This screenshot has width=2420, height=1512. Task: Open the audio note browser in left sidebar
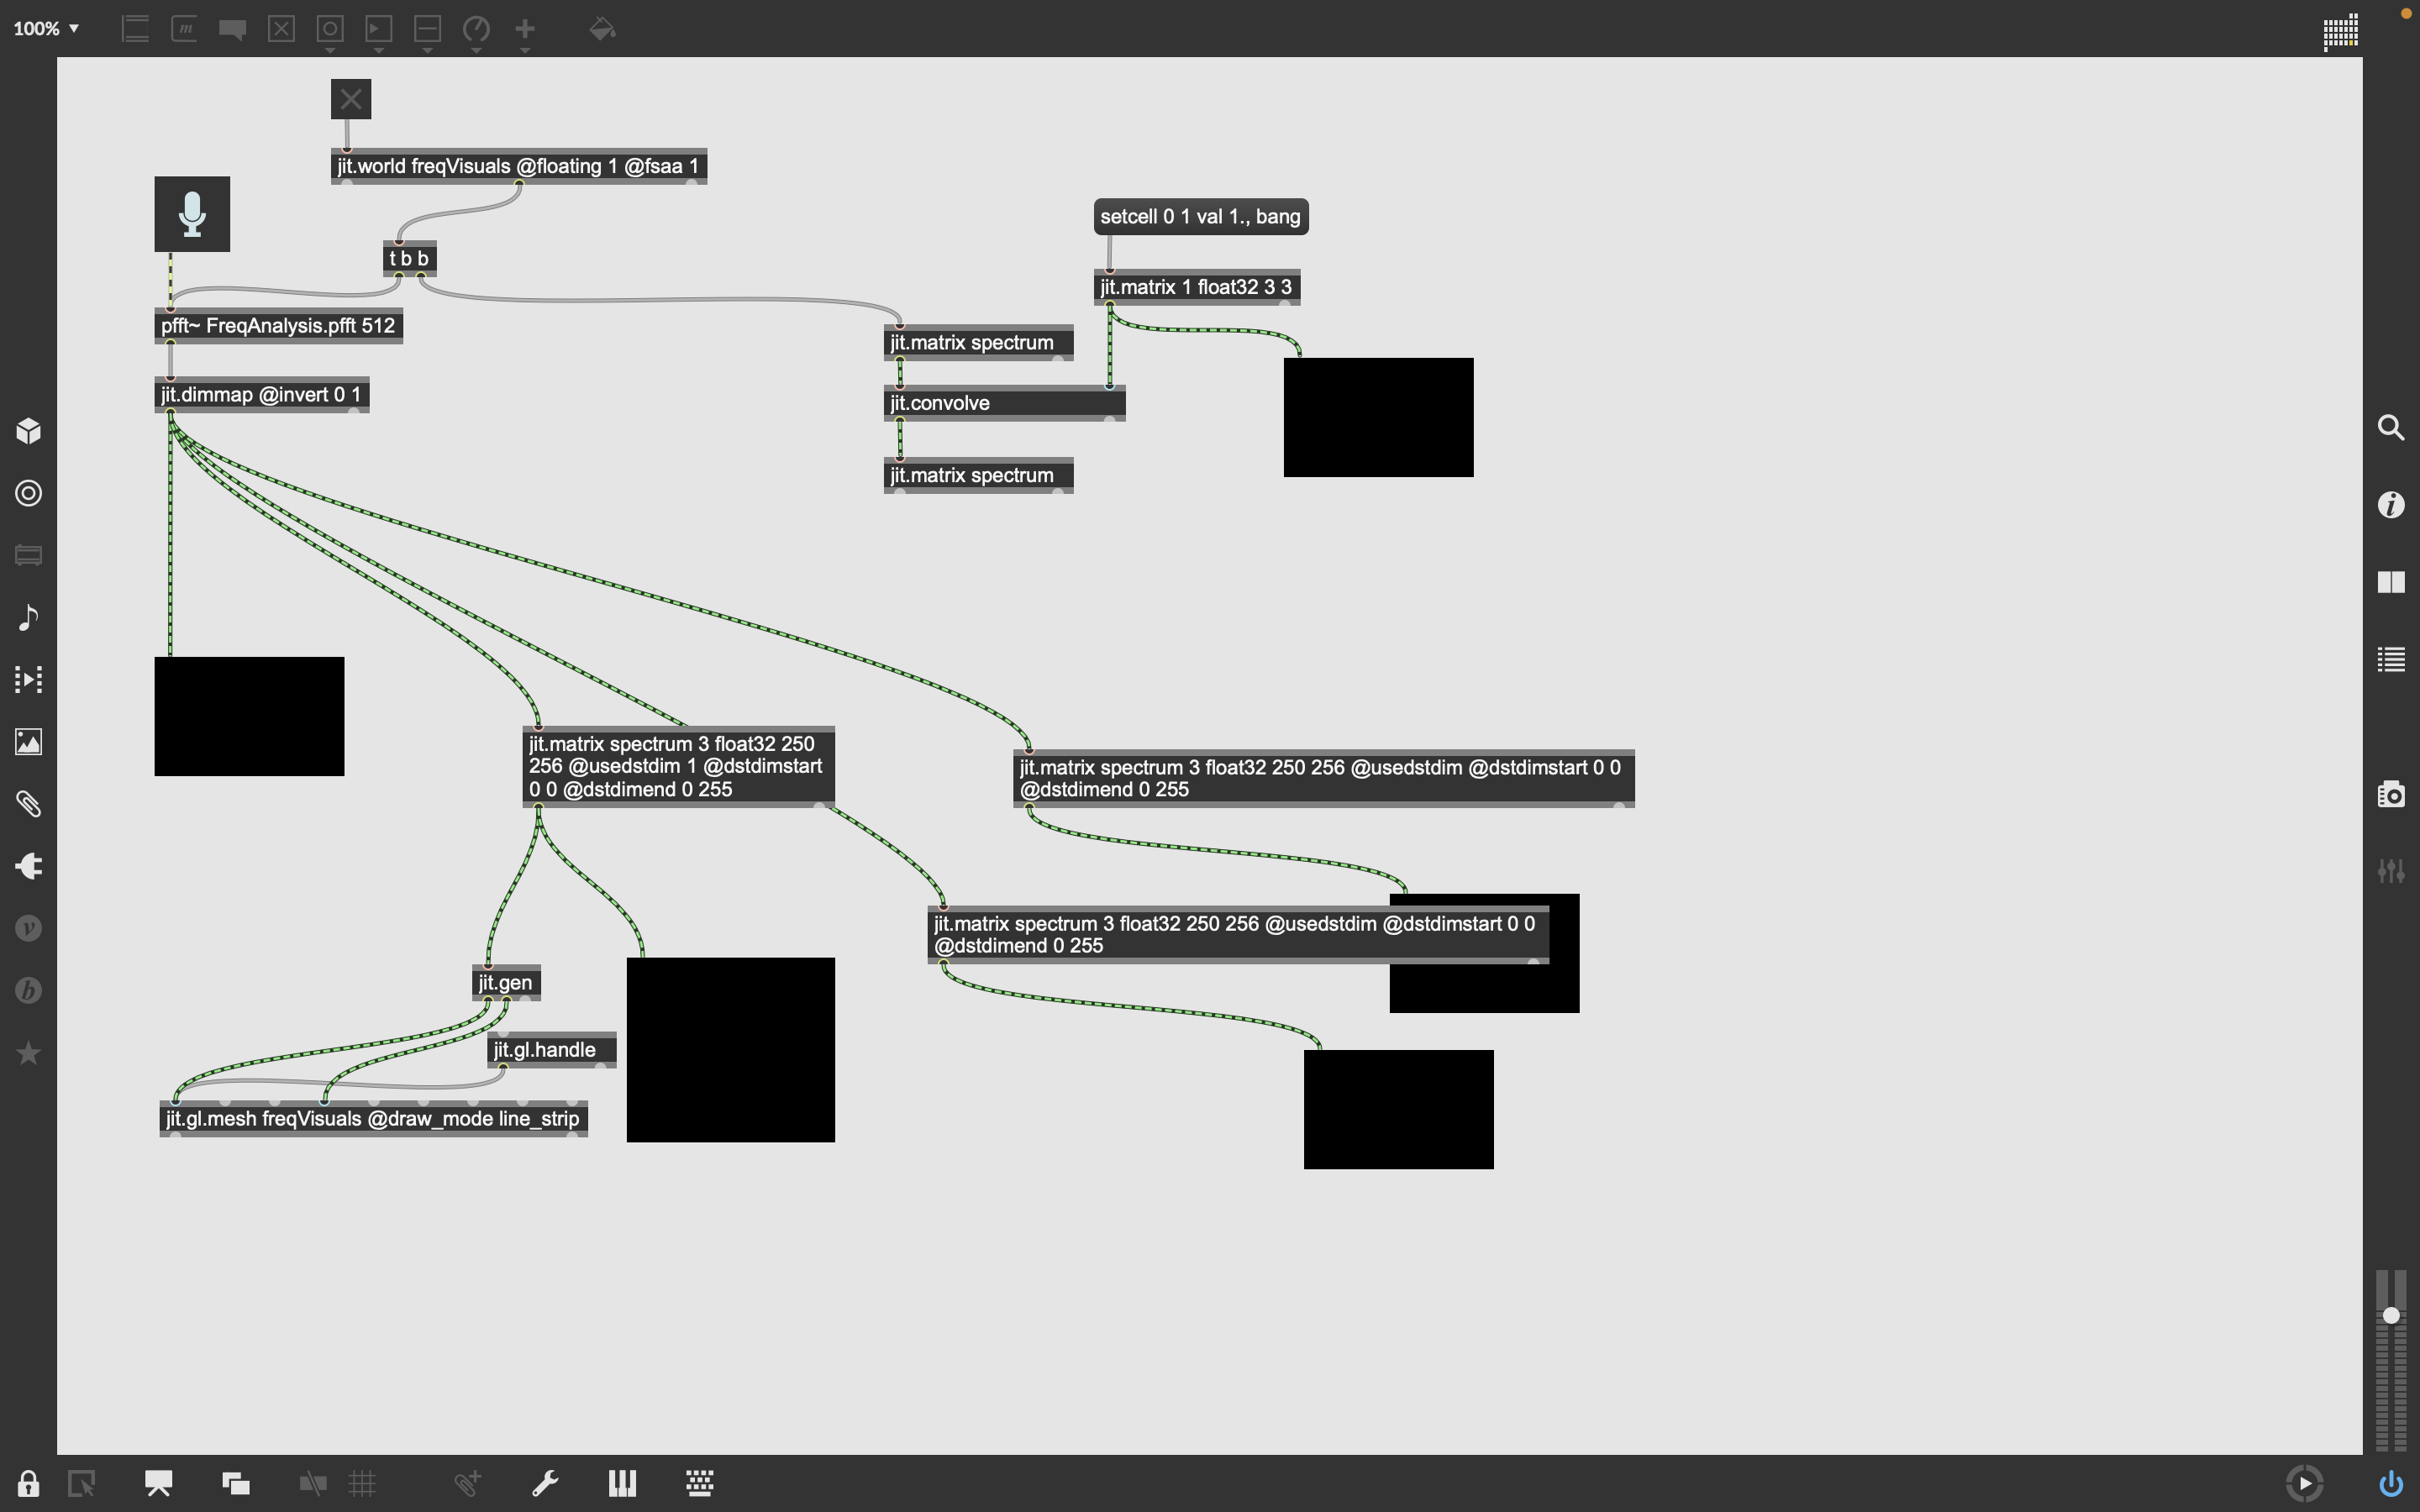click(28, 617)
